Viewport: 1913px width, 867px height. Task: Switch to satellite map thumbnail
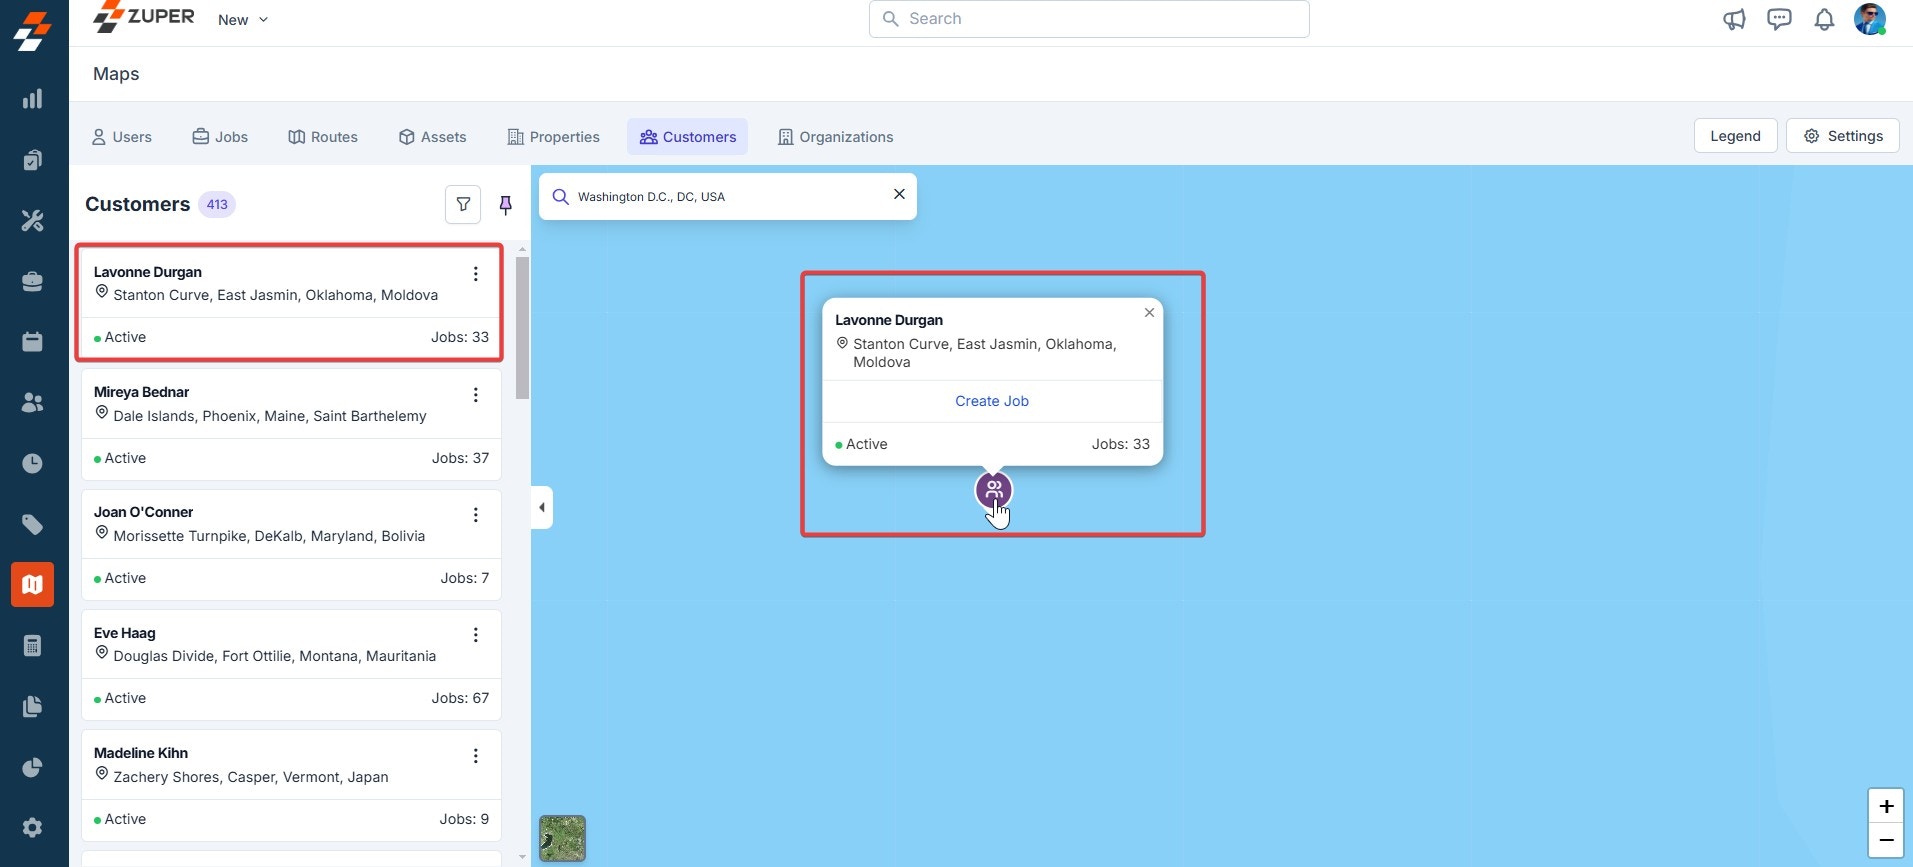click(563, 838)
